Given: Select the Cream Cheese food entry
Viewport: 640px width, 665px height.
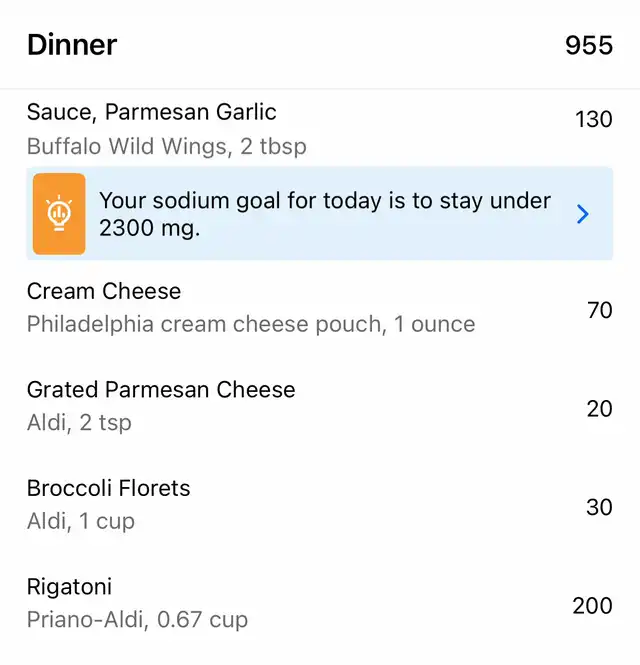Looking at the screenshot, I should coord(320,308).
